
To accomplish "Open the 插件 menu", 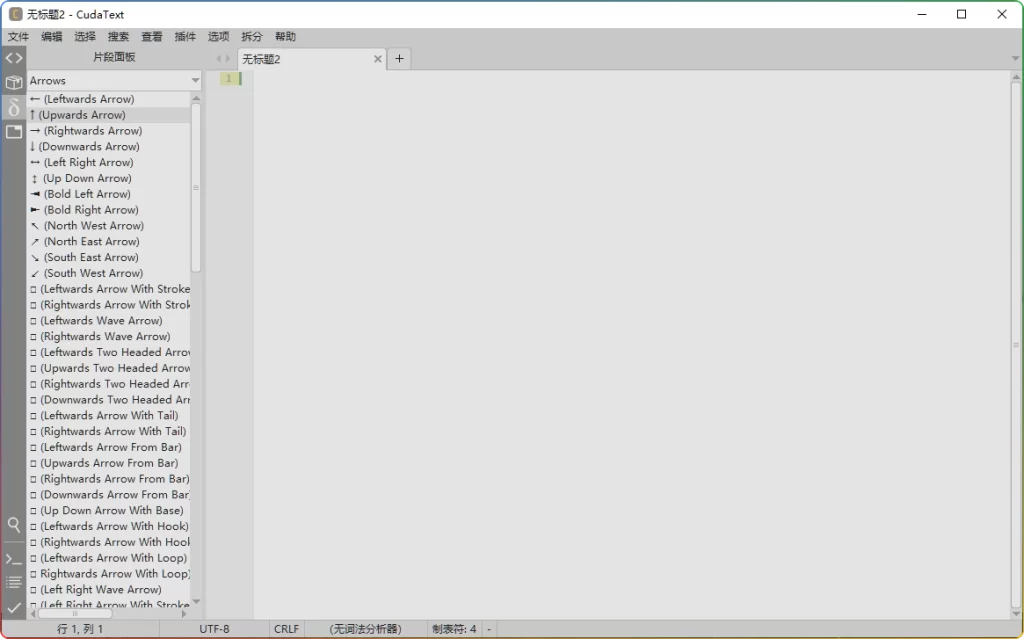I will click(x=185, y=36).
